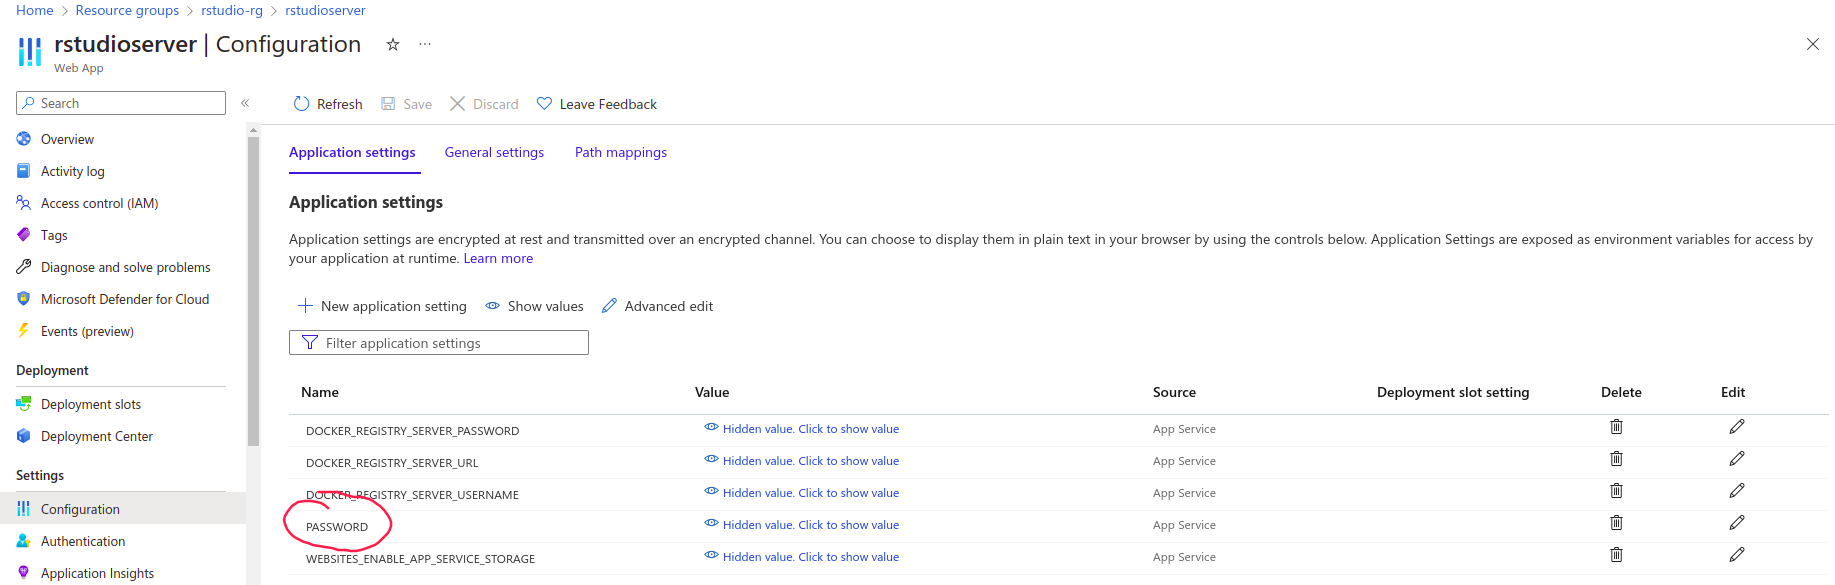The width and height of the screenshot is (1835, 585).
Task: Click the Source column header
Action: coord(1174,392)
